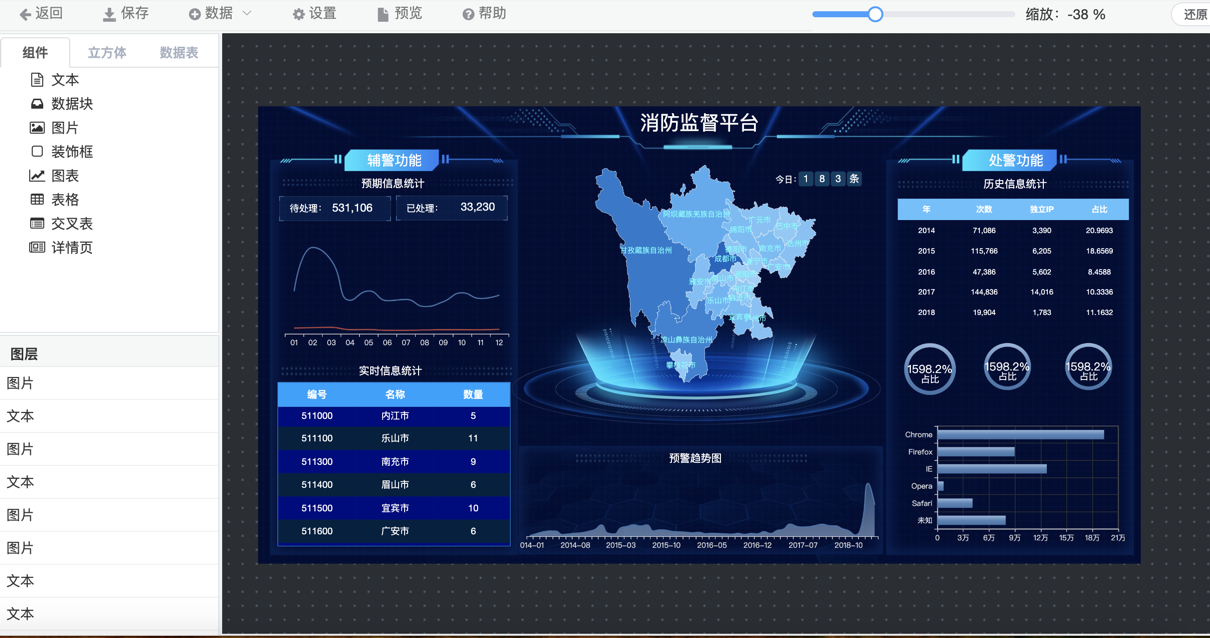Open help question mark icon
Image resolution: width=1210 pixels, height=638 pixels.
(468, 14)
